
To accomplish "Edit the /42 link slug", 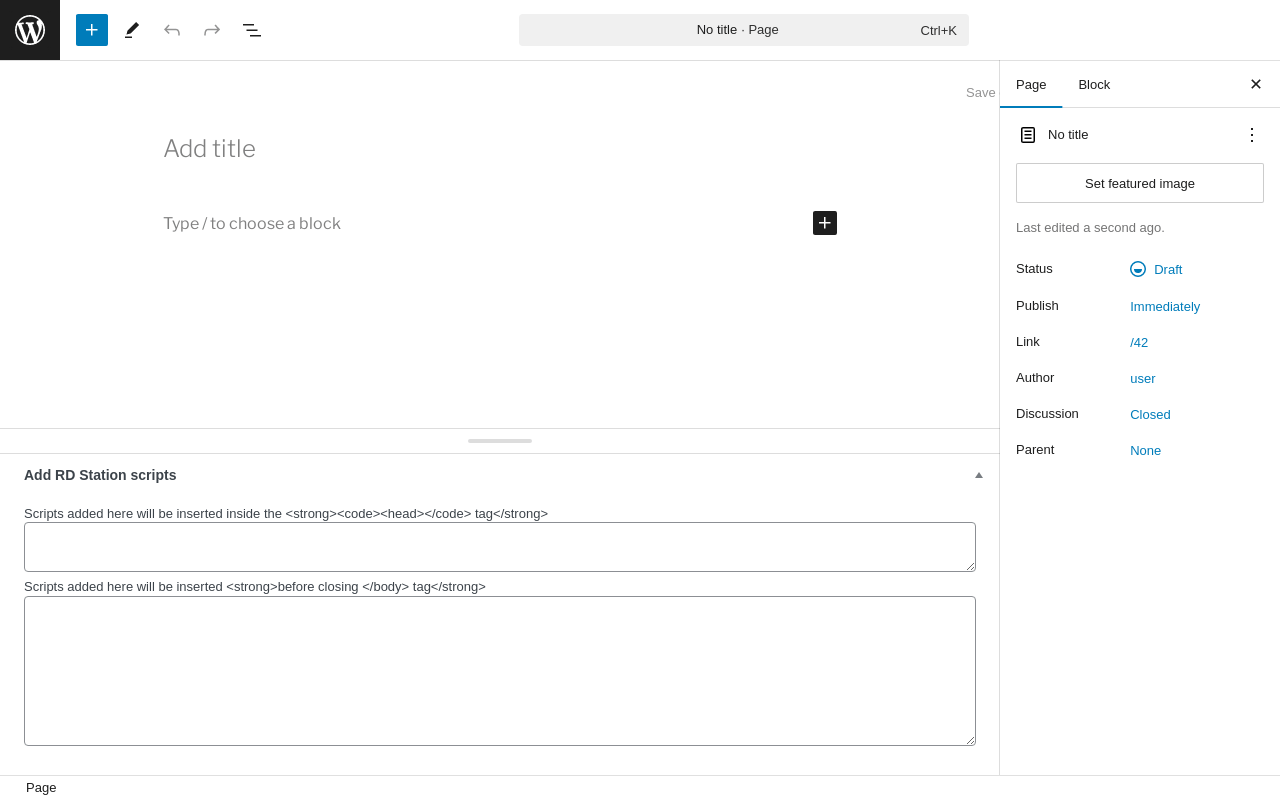I will point(1139,342).
